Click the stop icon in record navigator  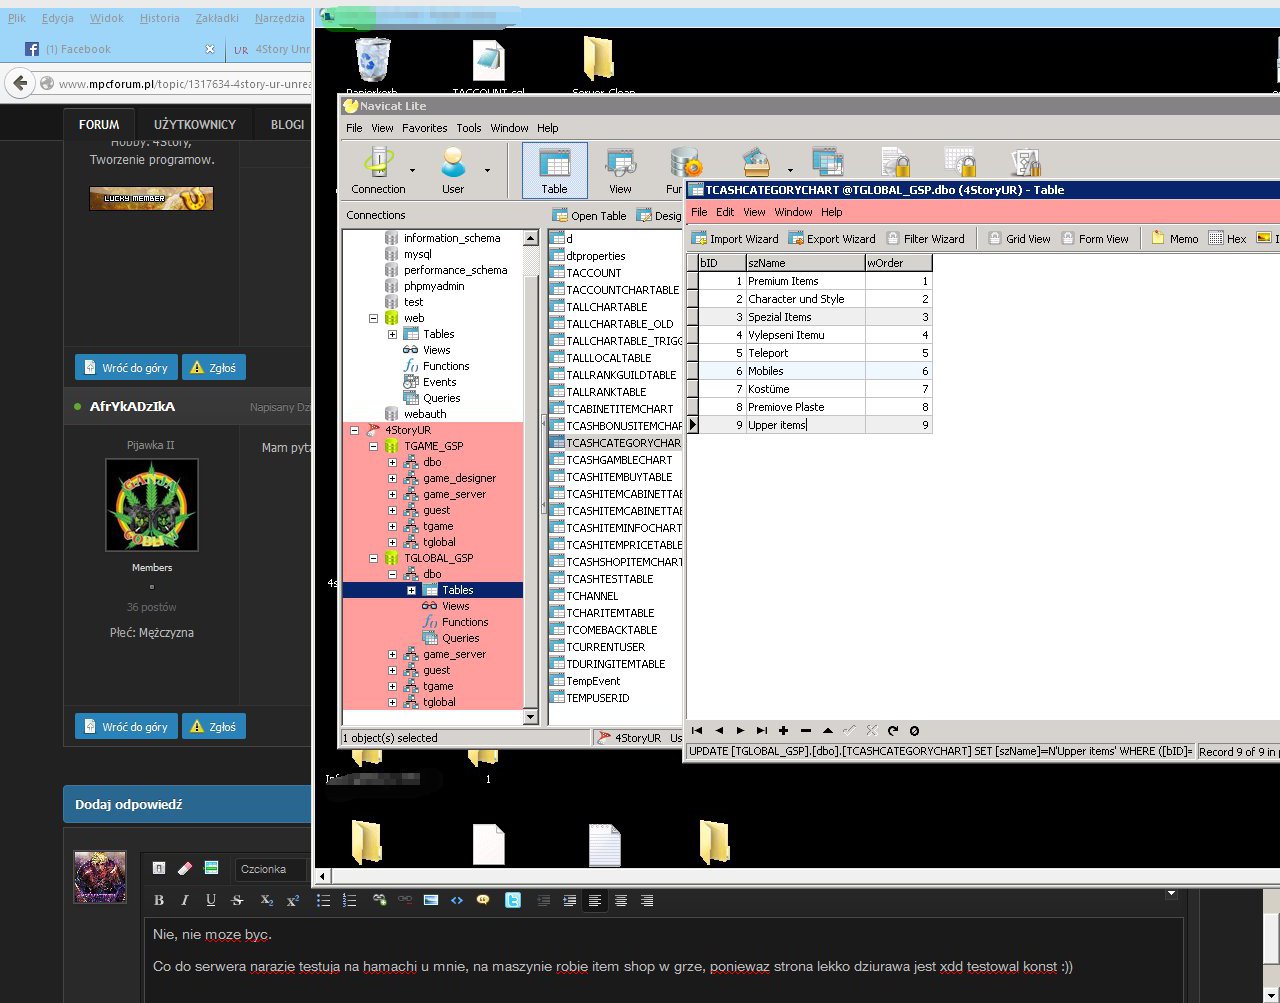[914, 731]
